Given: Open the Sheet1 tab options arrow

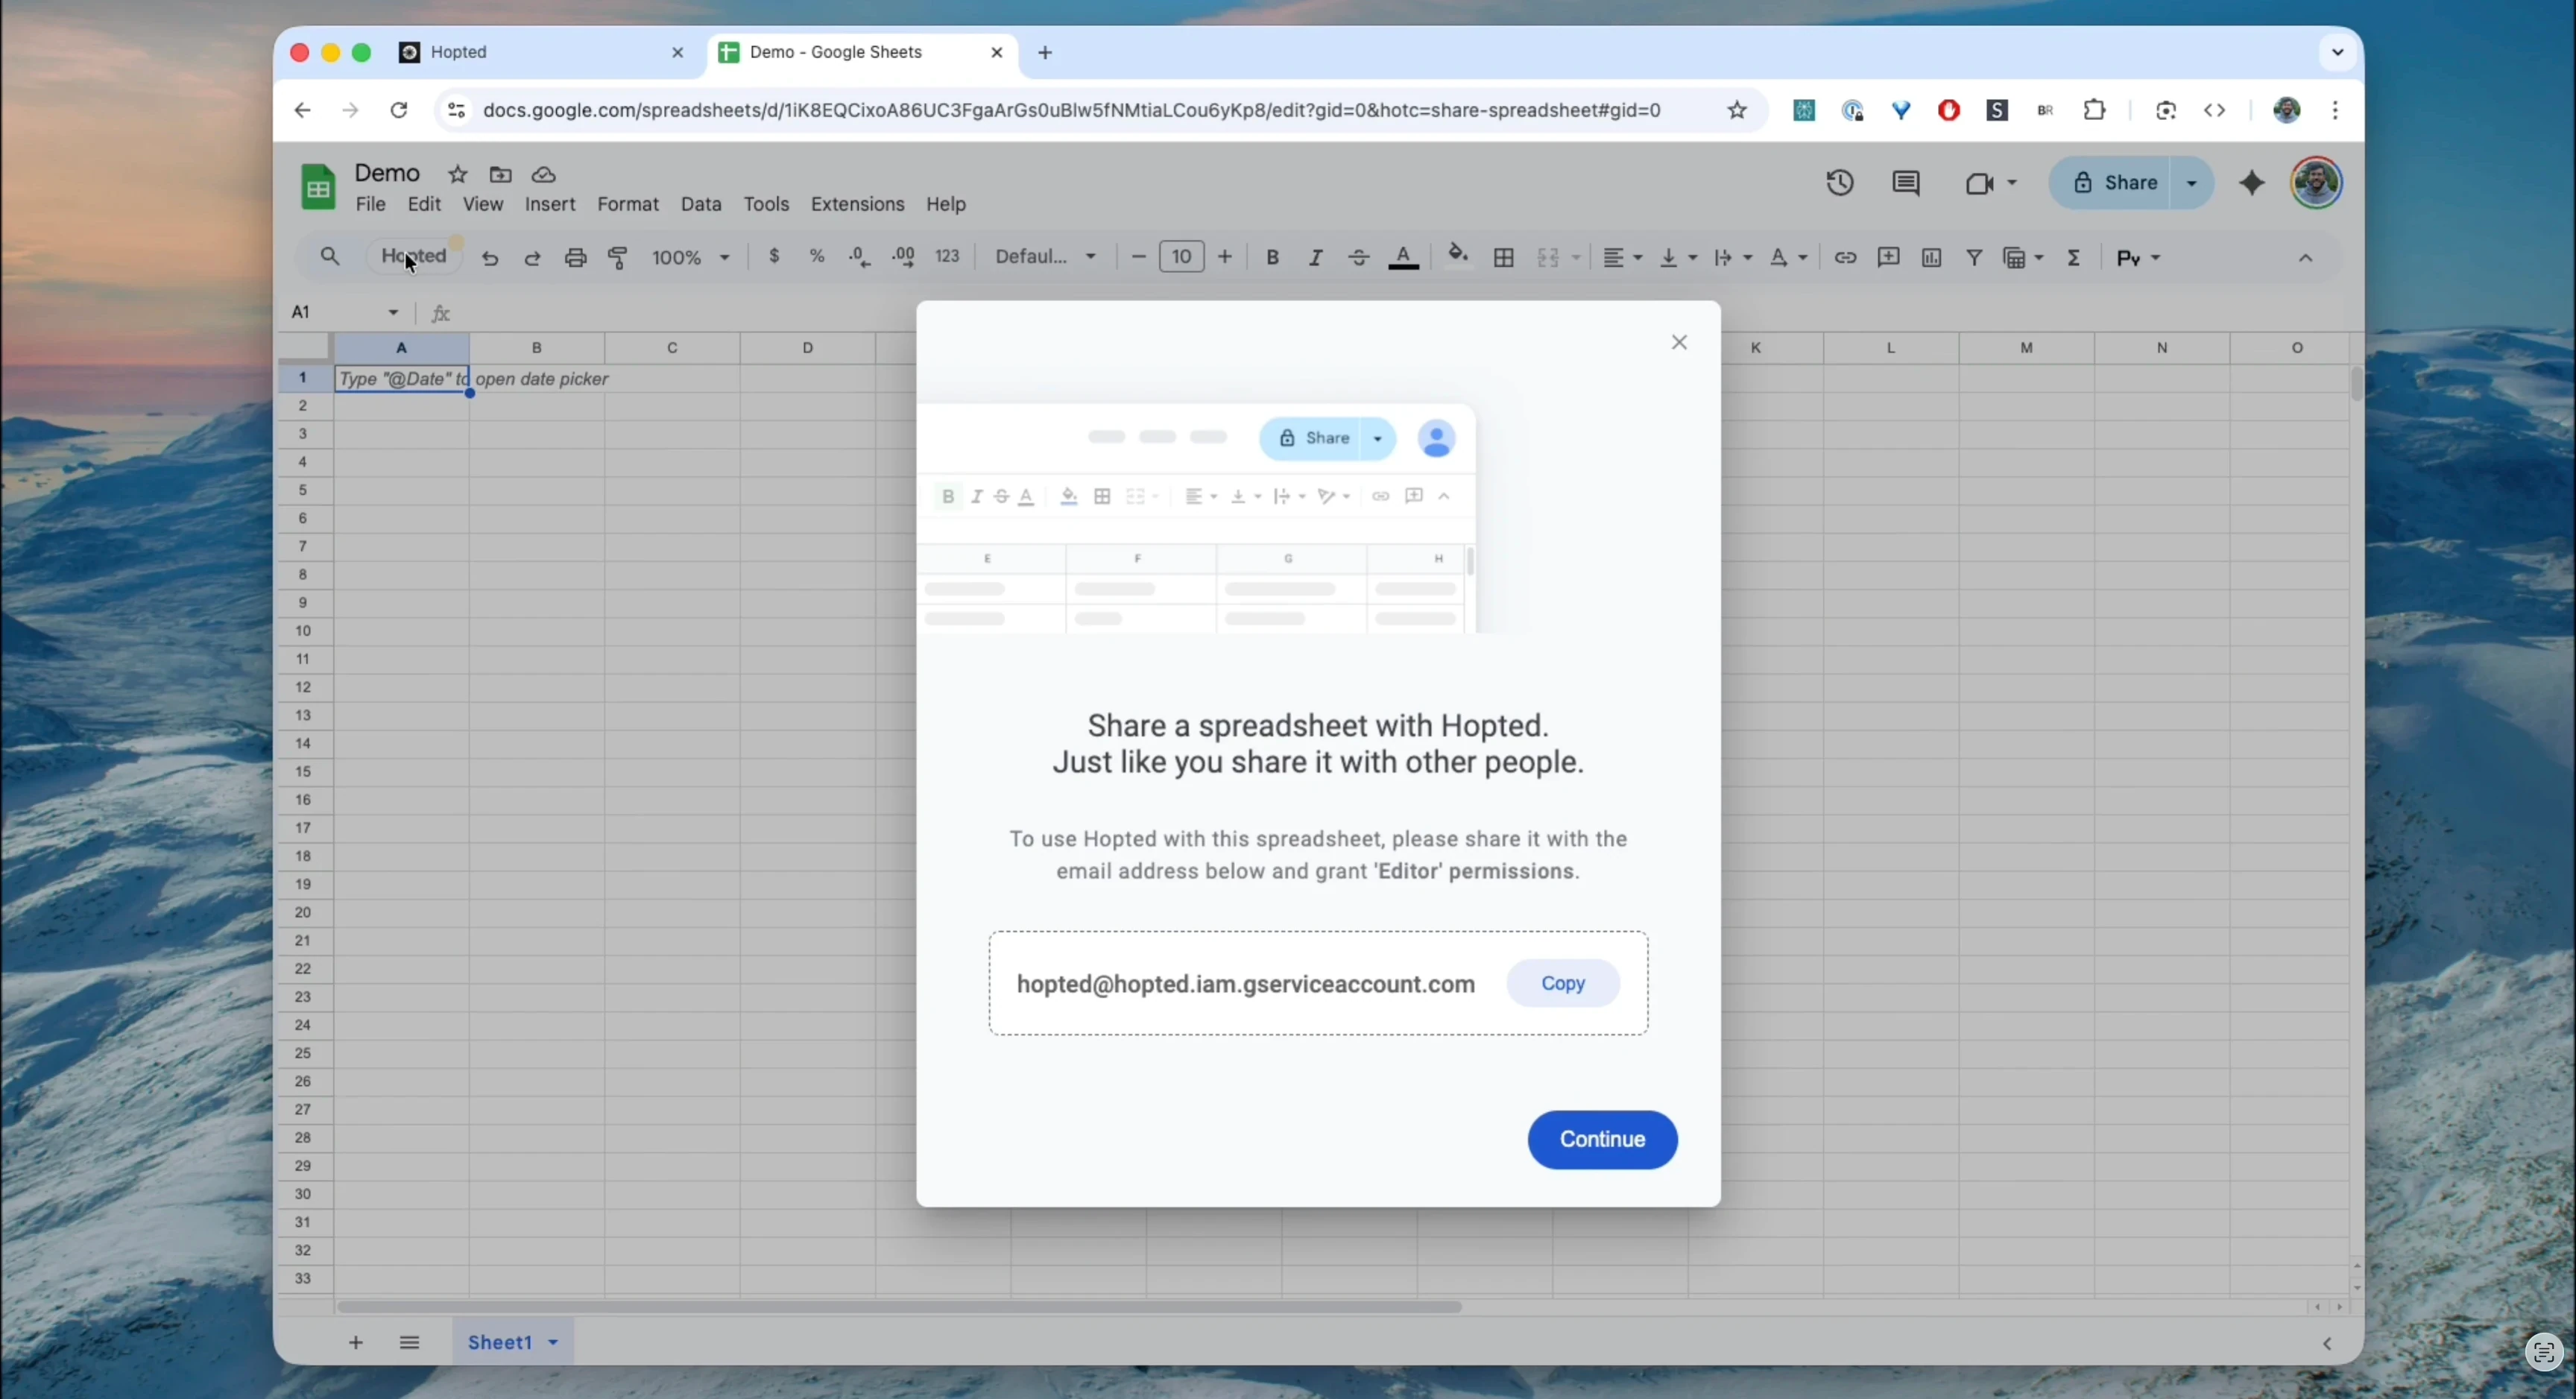Looking at the screenshot, I should (553, 1342).
